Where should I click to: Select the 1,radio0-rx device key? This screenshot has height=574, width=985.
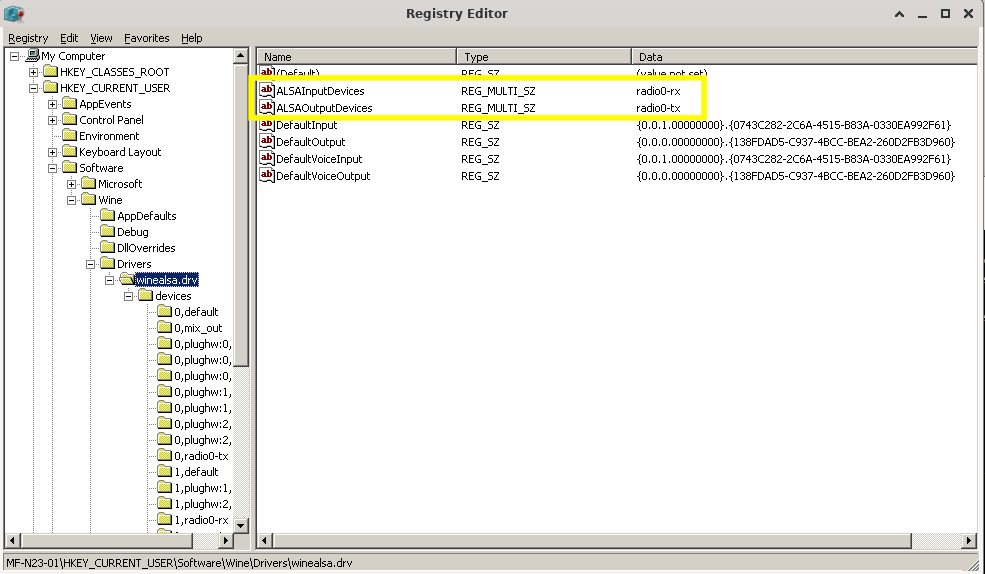pyautogui.click(x=201, y=520)
